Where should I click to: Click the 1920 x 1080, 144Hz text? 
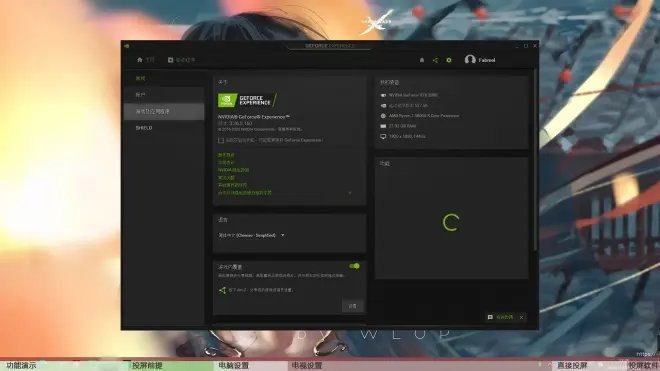pyautogui.click(x=407, y=136)
